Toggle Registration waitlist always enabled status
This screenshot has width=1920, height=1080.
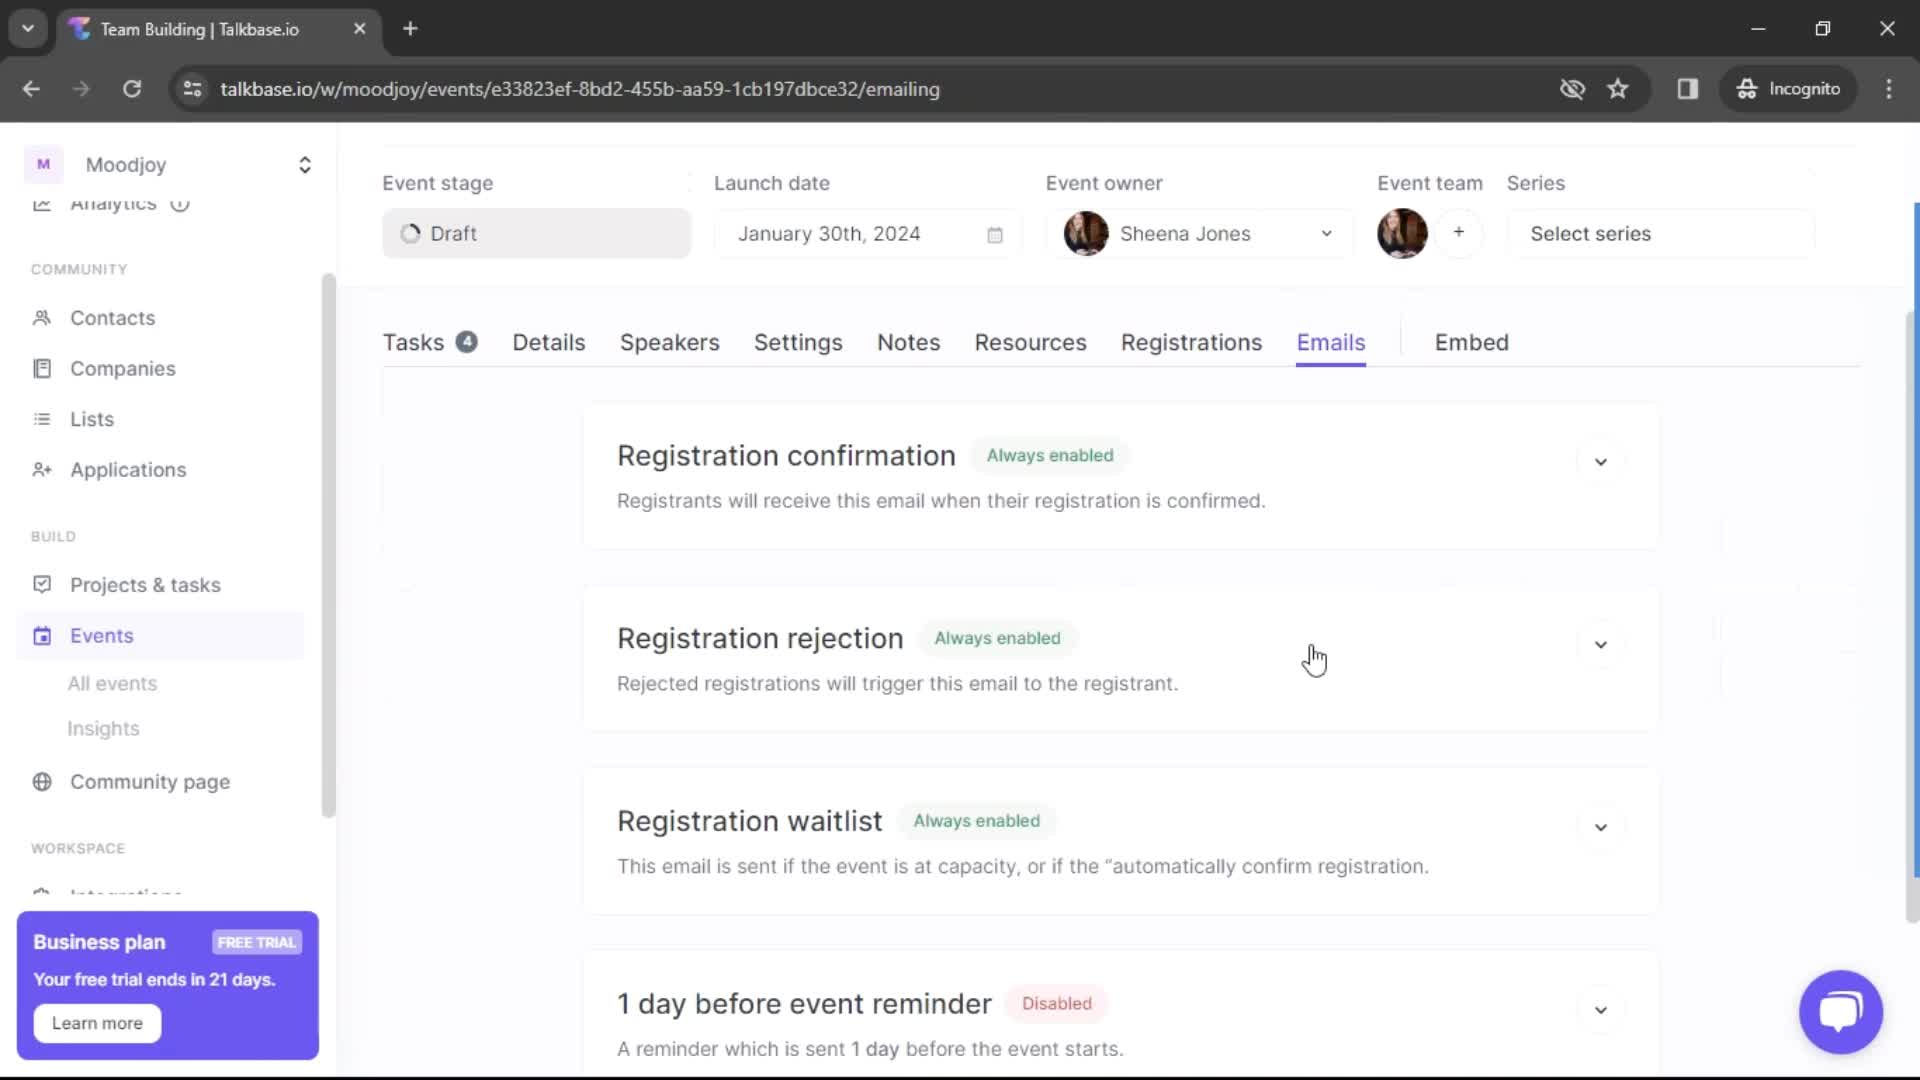pos(977,820)
